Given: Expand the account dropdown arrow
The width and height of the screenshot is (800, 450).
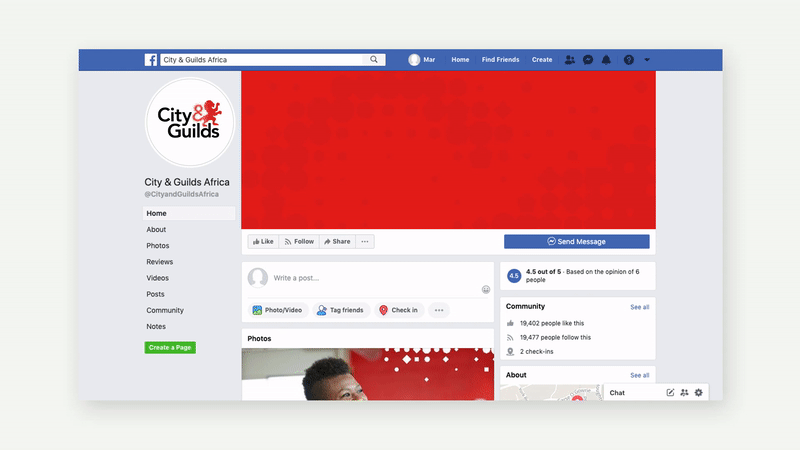Looking at the screenshot, I should pos(647,60).
